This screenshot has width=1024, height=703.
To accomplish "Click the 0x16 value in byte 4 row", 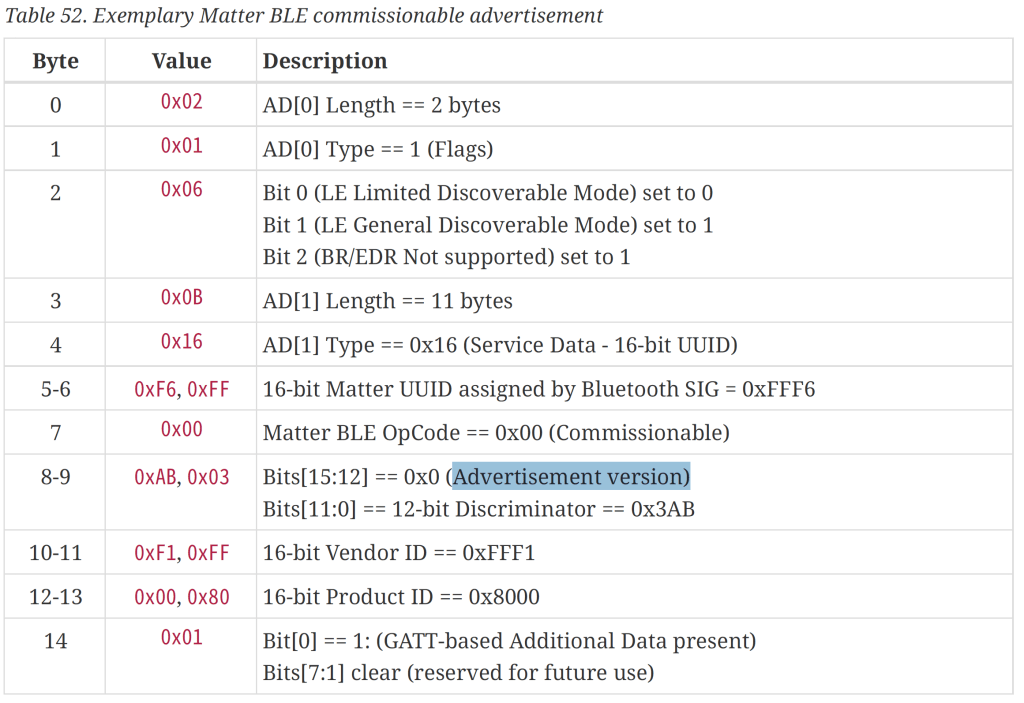I will coord(181,342).
